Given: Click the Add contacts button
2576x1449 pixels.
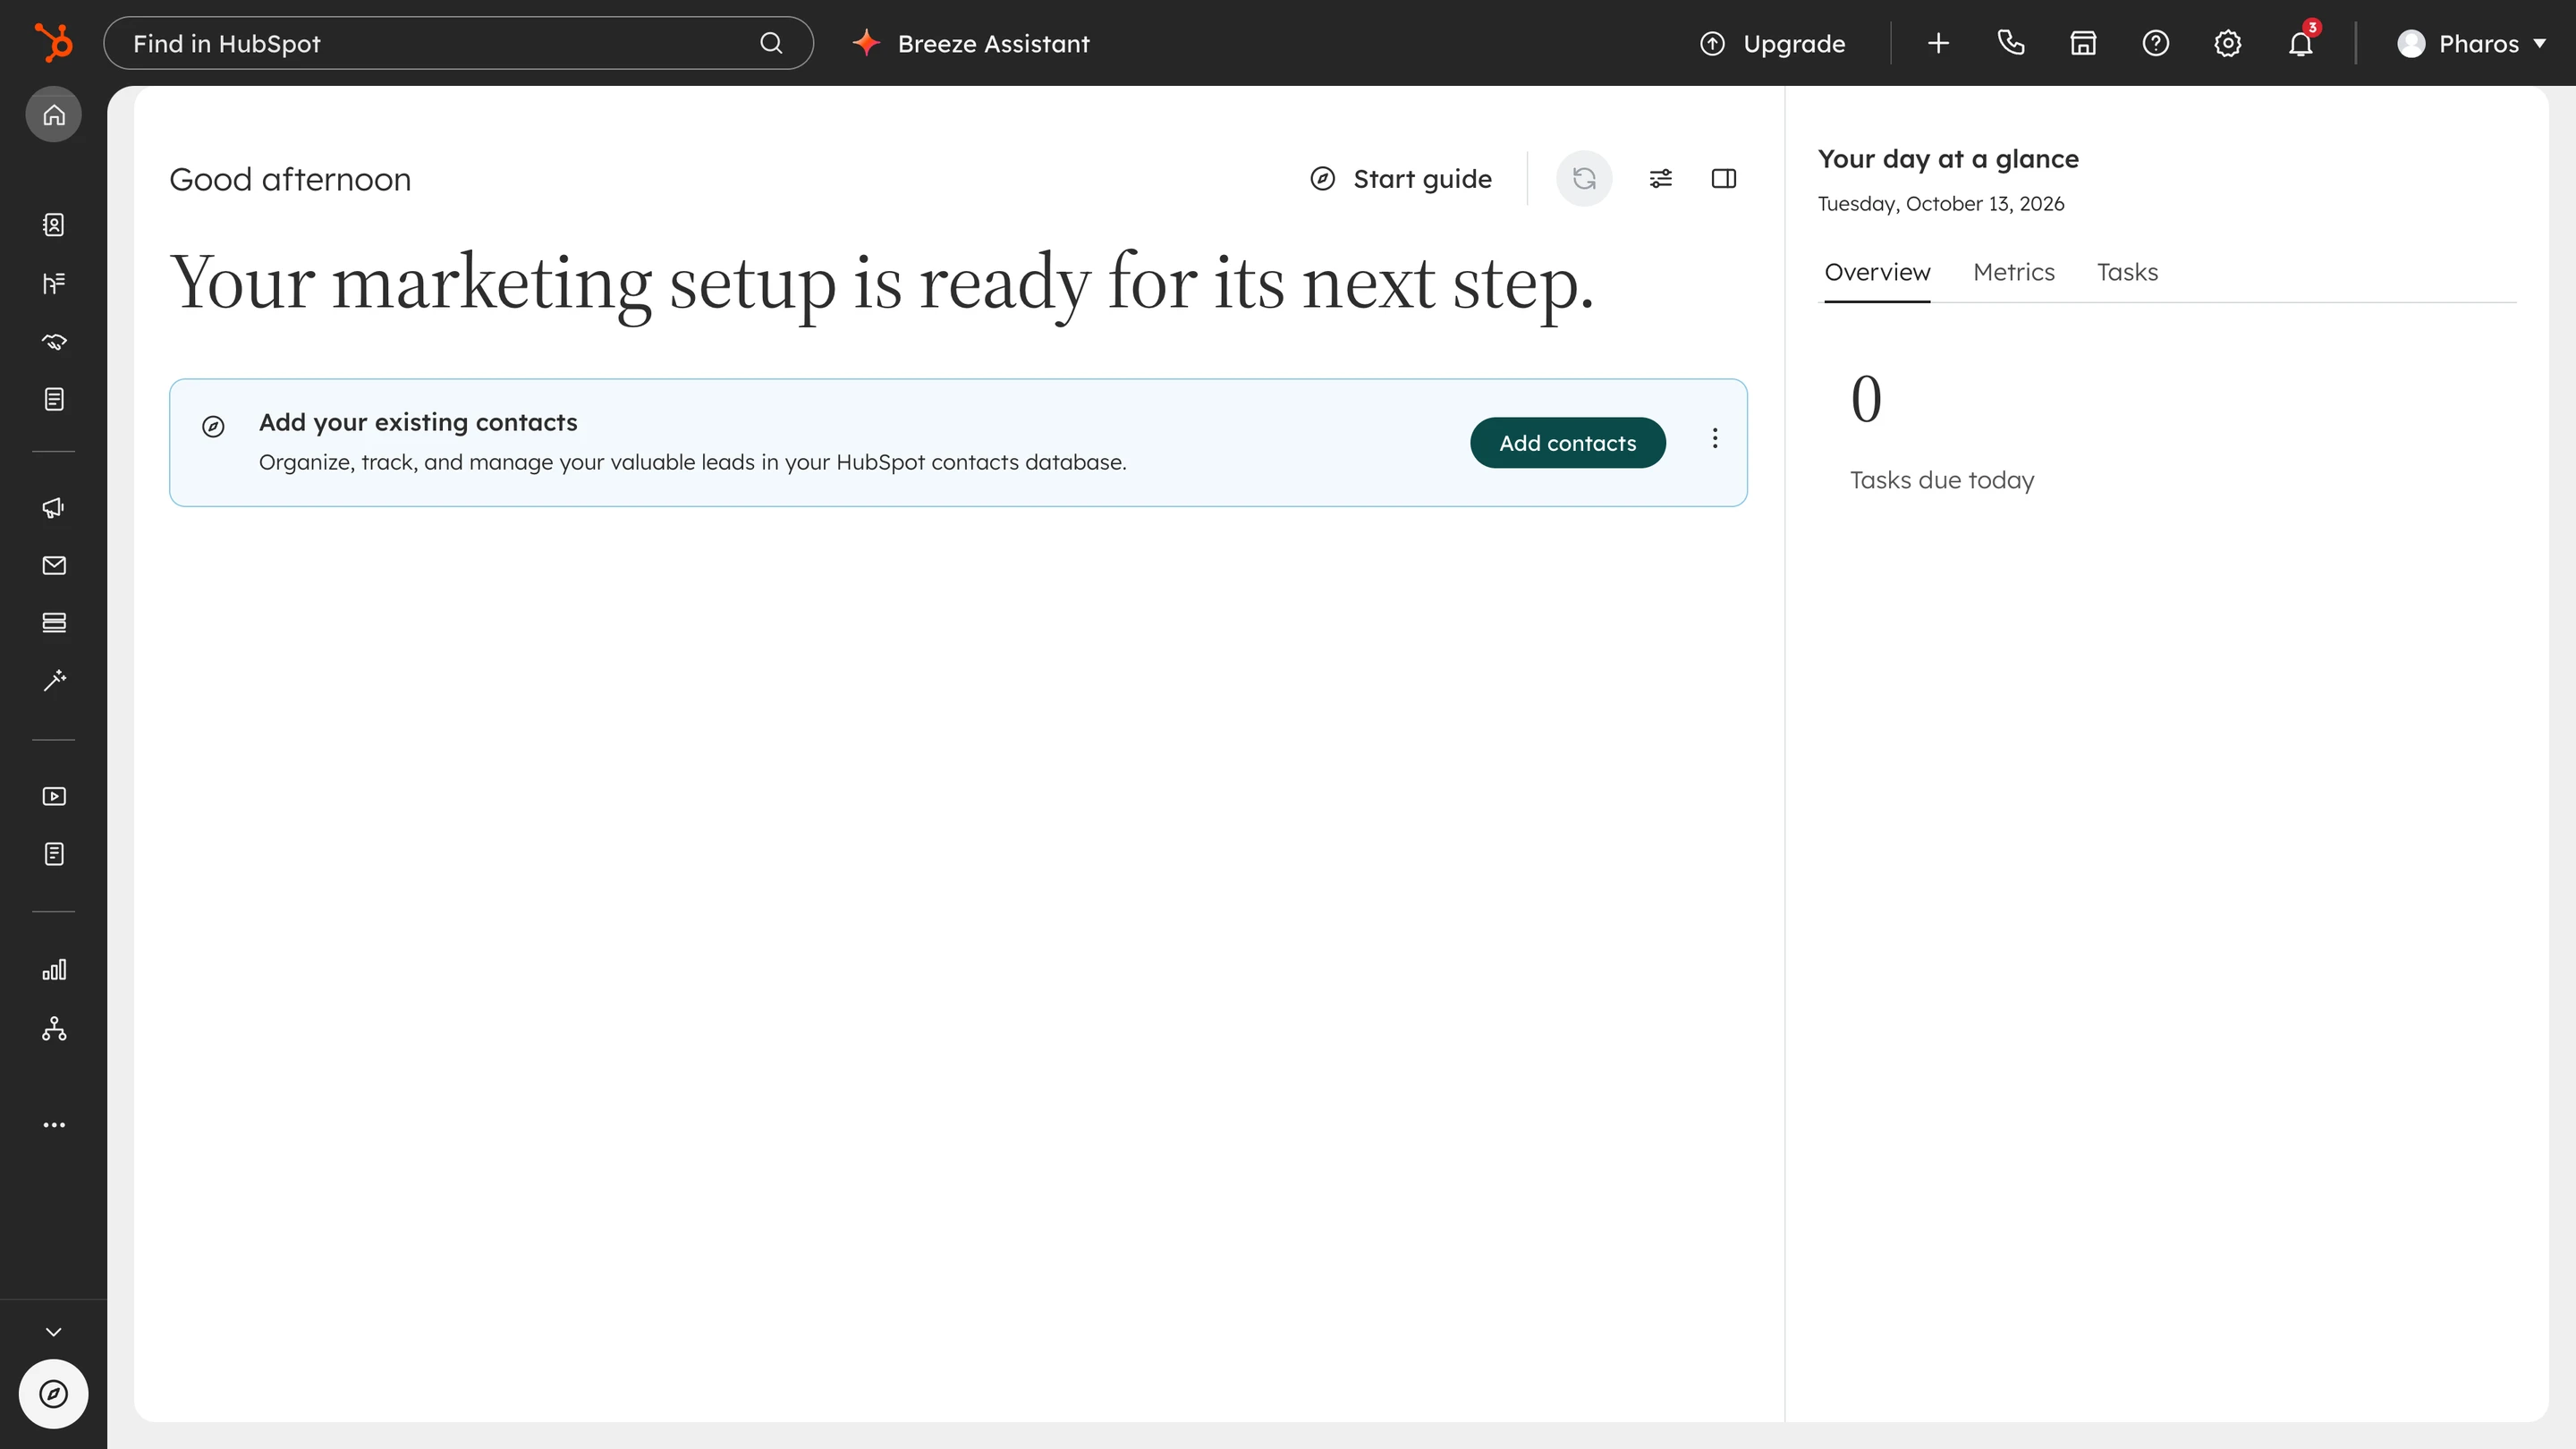Looking at the screenshot, I should (1567, 443).
